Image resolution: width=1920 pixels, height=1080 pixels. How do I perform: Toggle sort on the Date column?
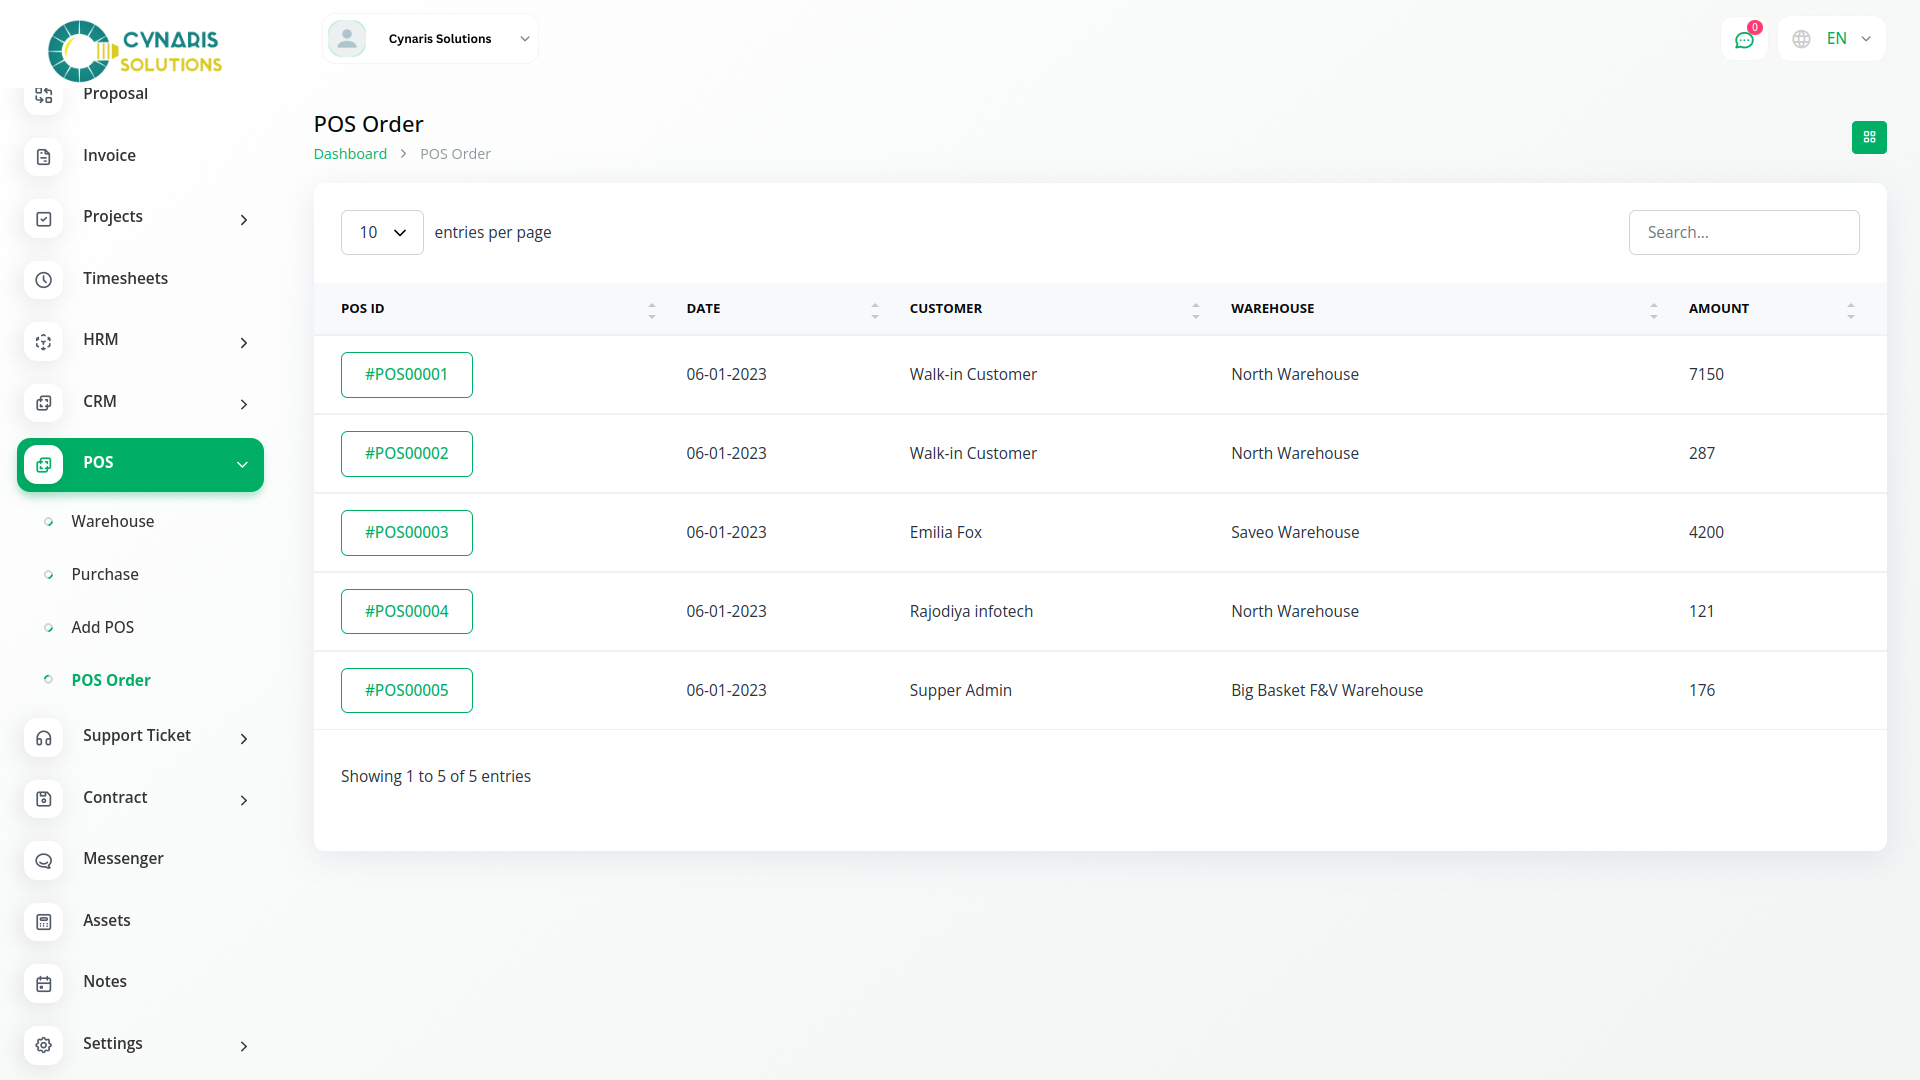(874, 310)
